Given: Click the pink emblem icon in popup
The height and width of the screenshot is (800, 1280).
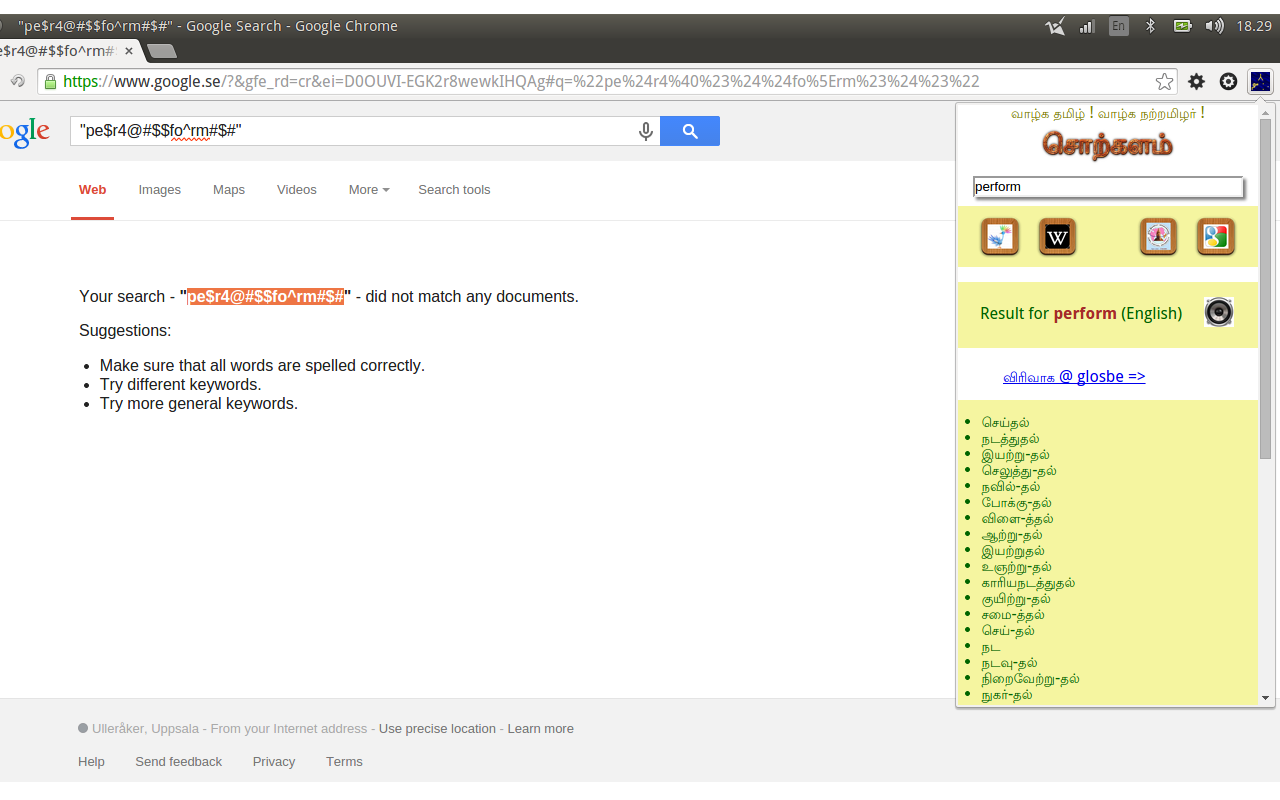Looking at the screenshot, I should tap(1158, 237).
